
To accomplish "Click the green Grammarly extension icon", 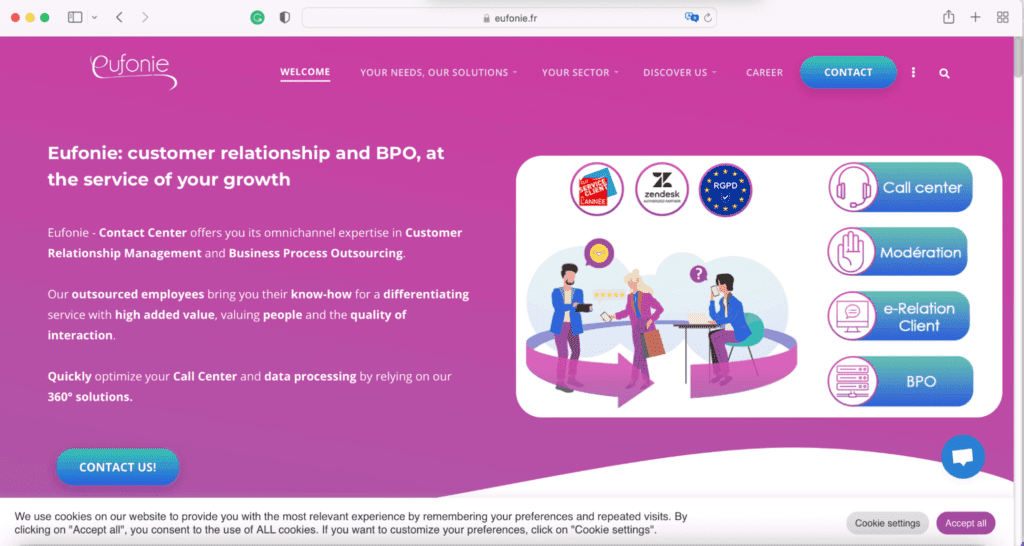I will 257,18.
